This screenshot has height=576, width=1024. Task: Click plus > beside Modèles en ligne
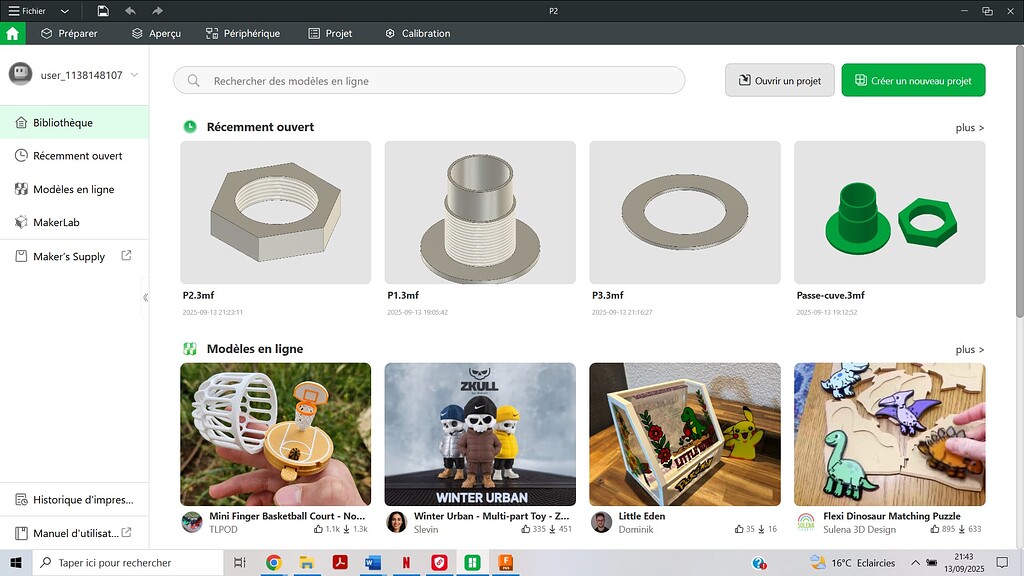(x=970, y=349)
